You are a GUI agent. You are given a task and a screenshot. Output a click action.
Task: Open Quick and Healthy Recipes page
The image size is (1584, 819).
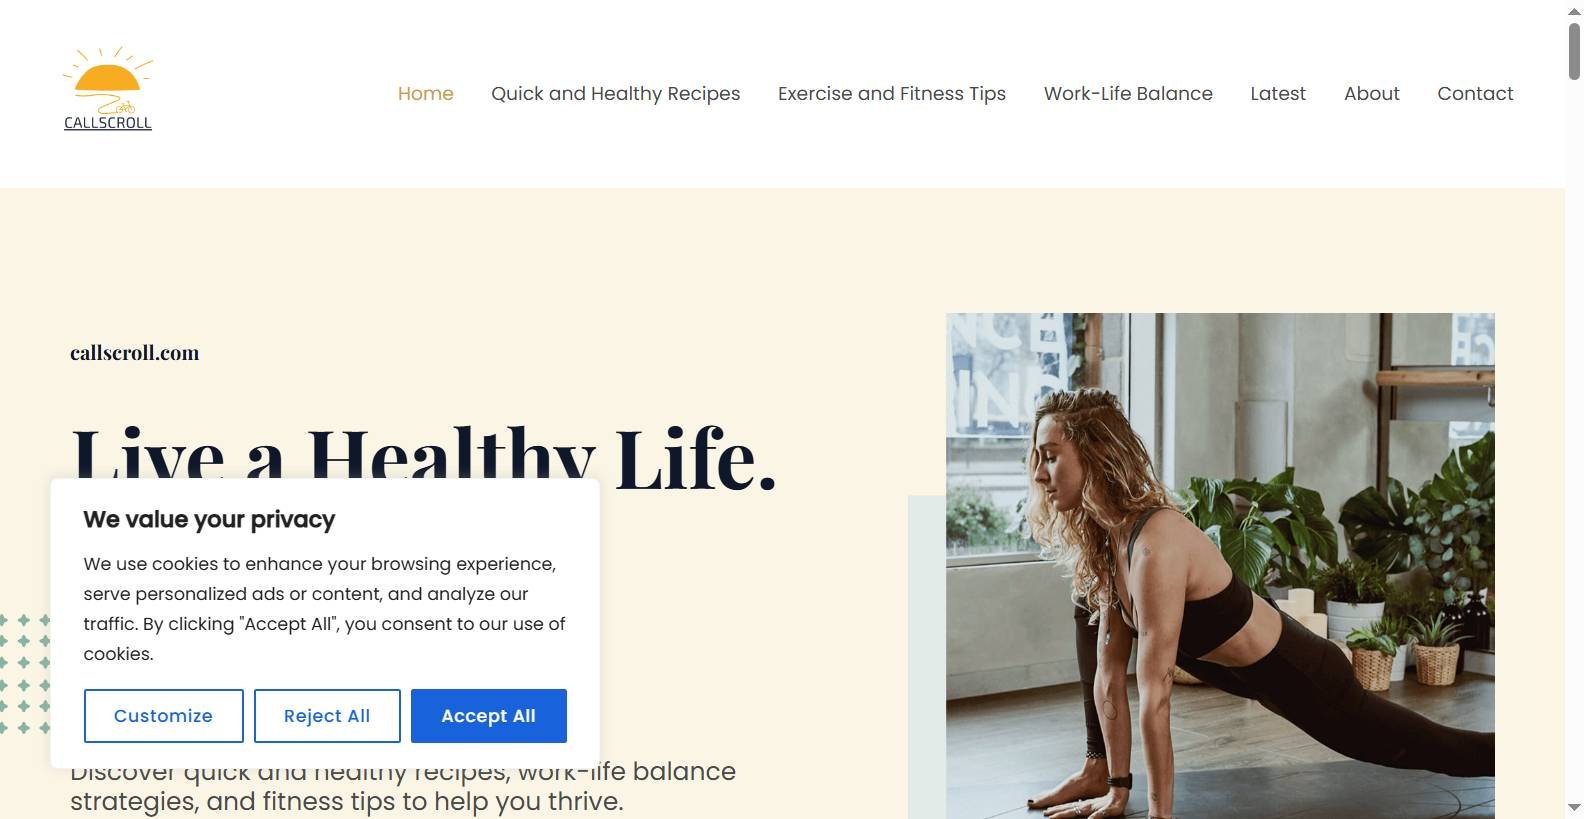tap(615, 93)
